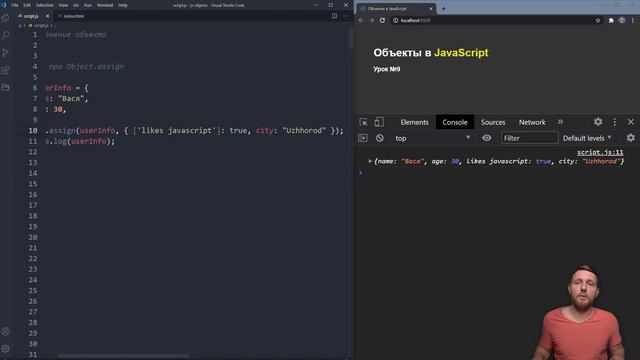
Task: Expand the logged userInfo object
Action: point(370,161)
